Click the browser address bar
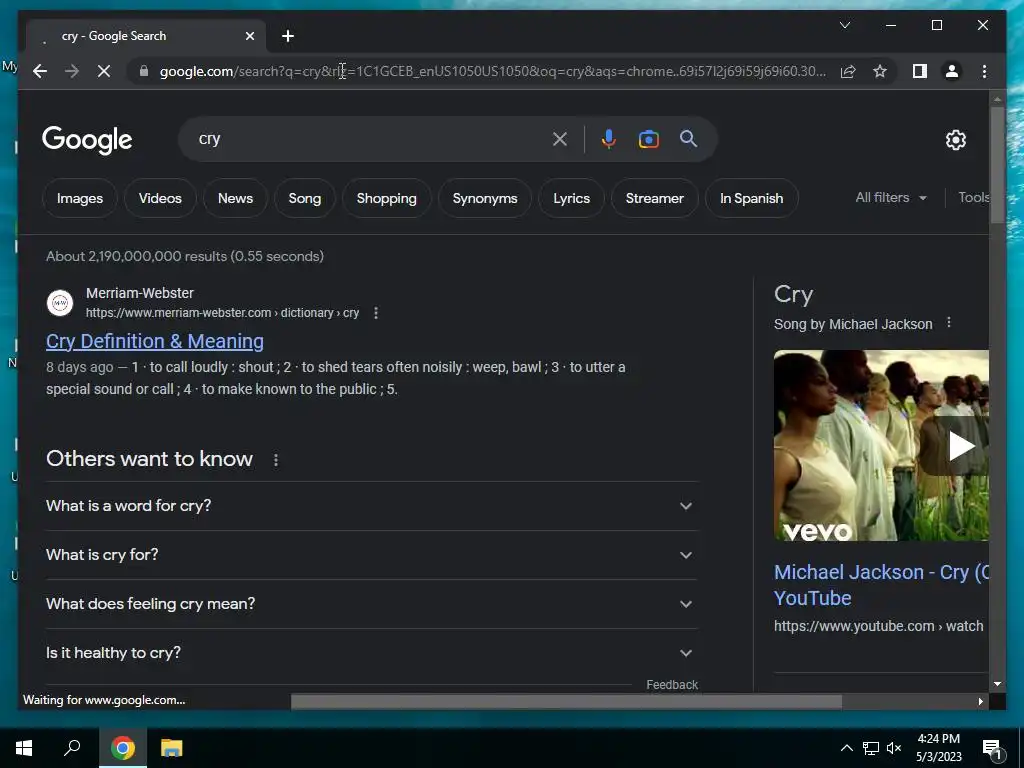 click(x=492, y=71)
